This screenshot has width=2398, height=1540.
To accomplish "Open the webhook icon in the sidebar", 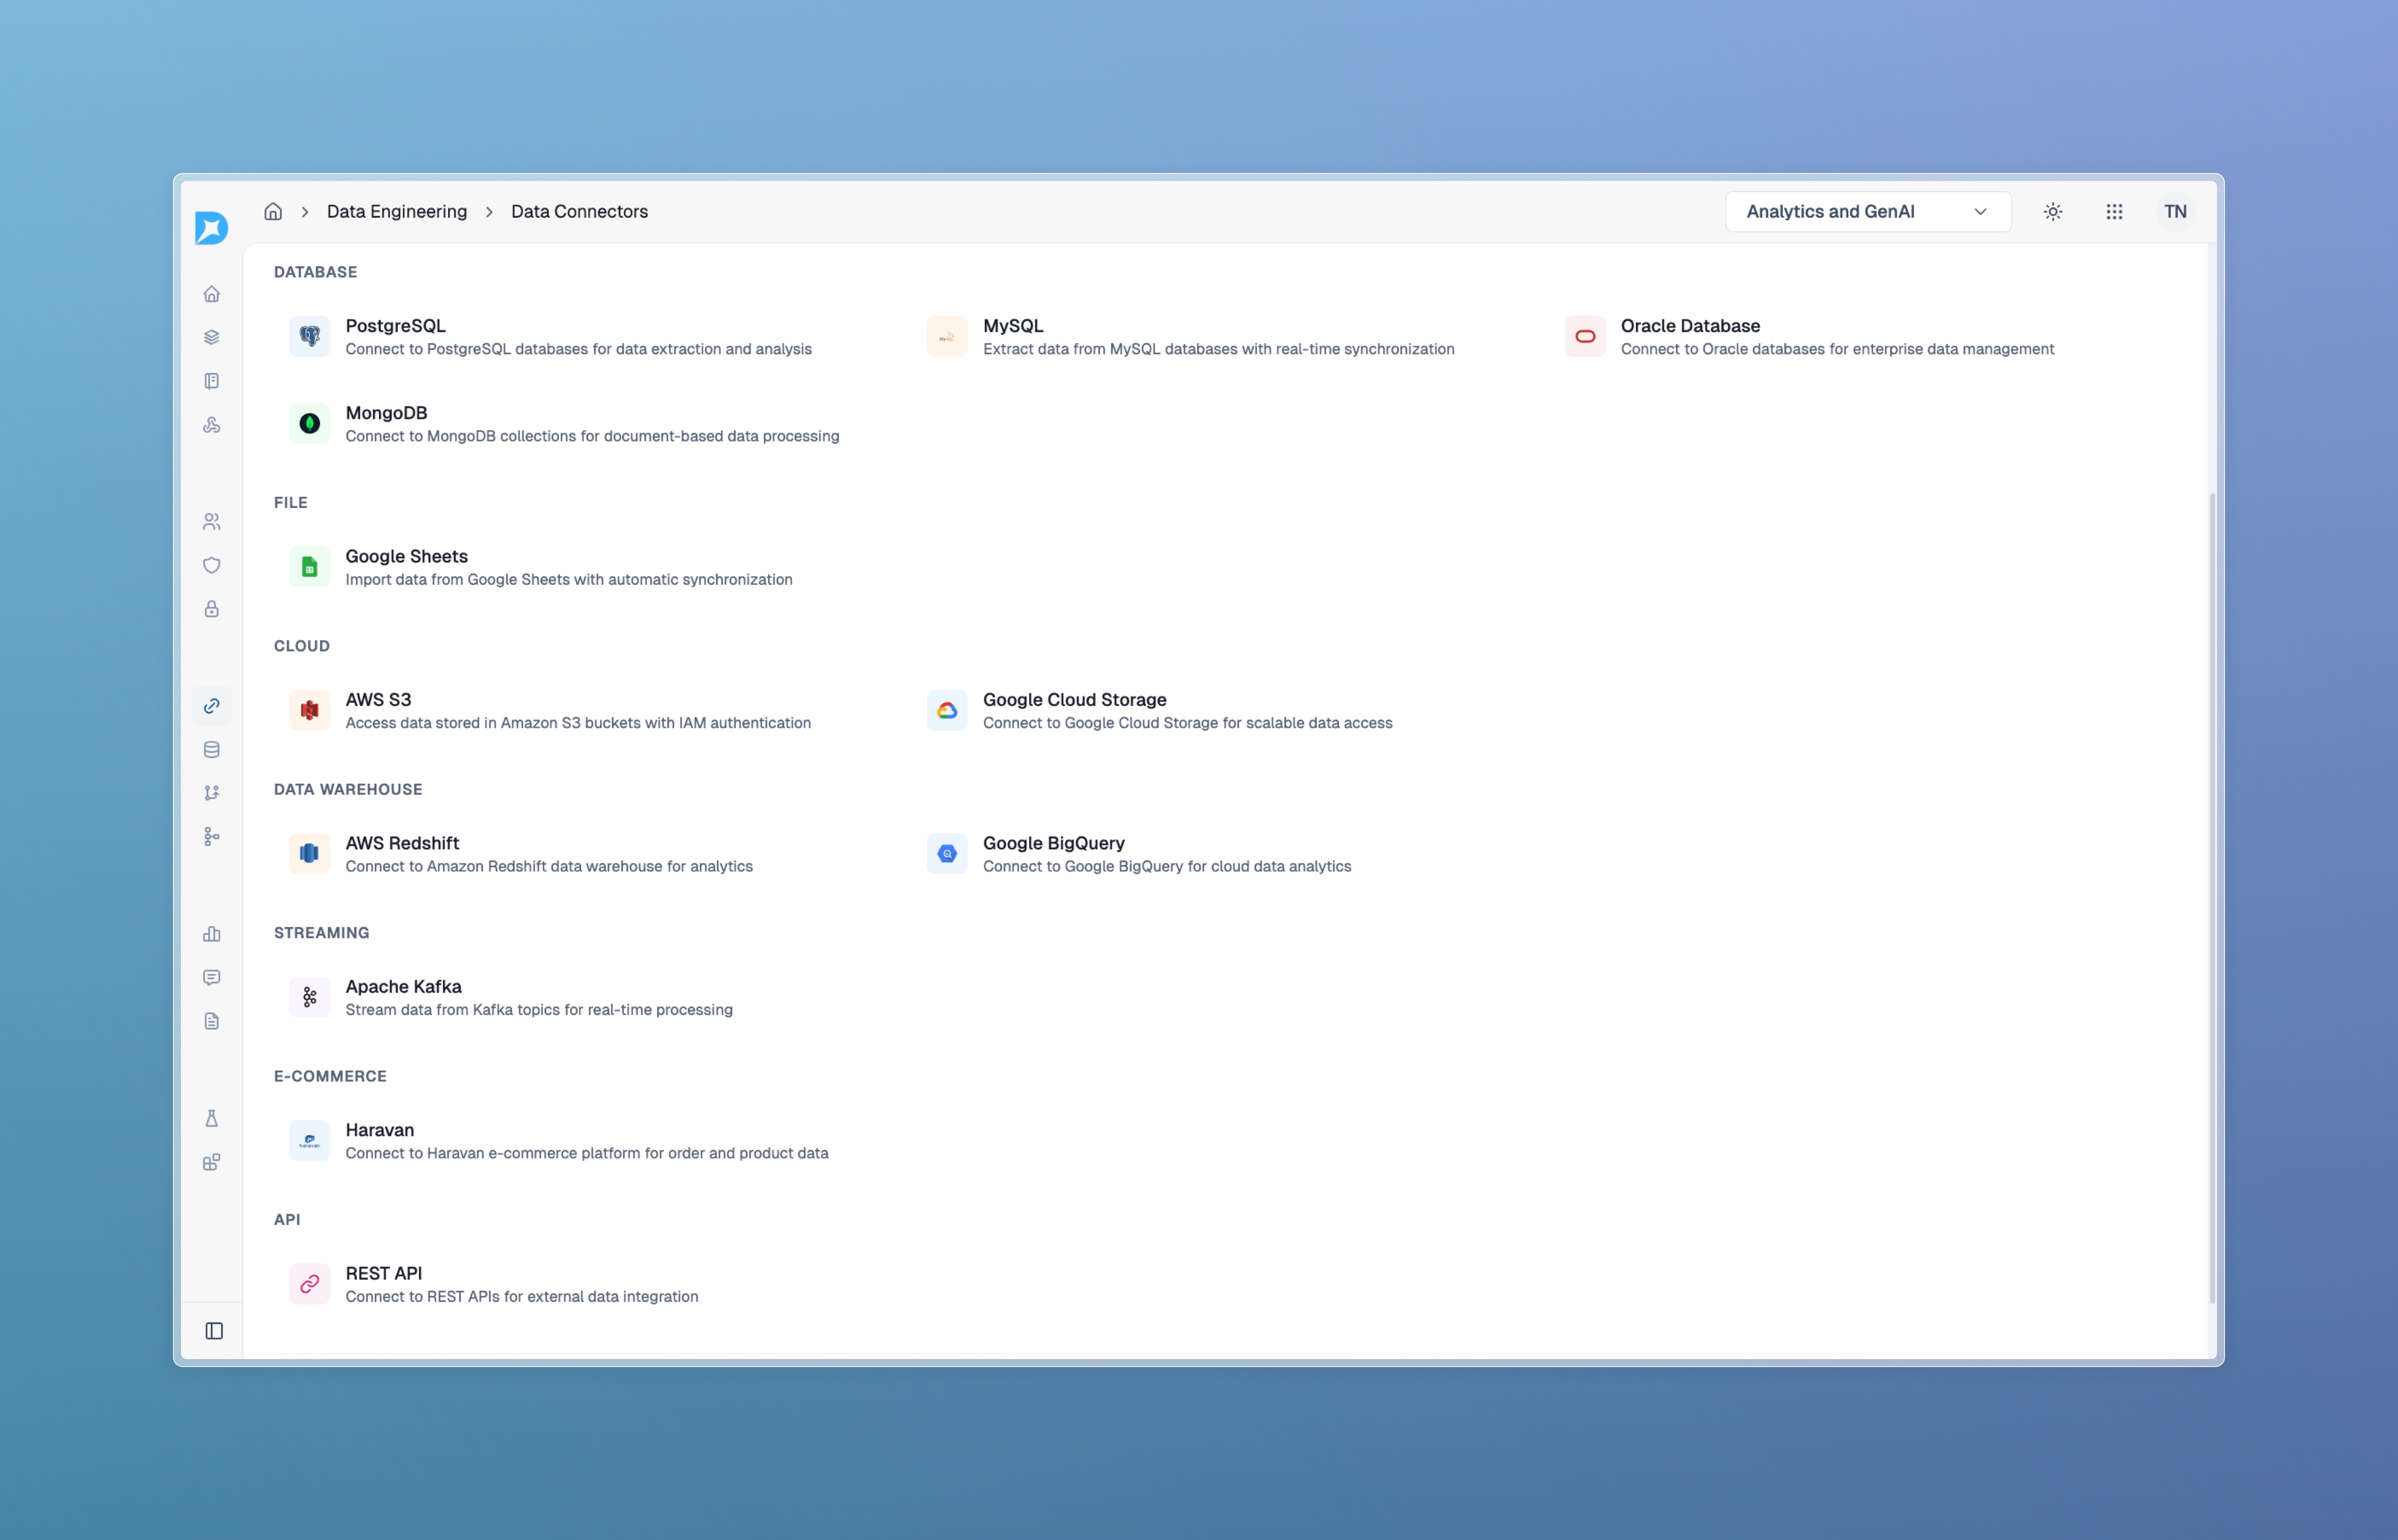I will 212,425.
